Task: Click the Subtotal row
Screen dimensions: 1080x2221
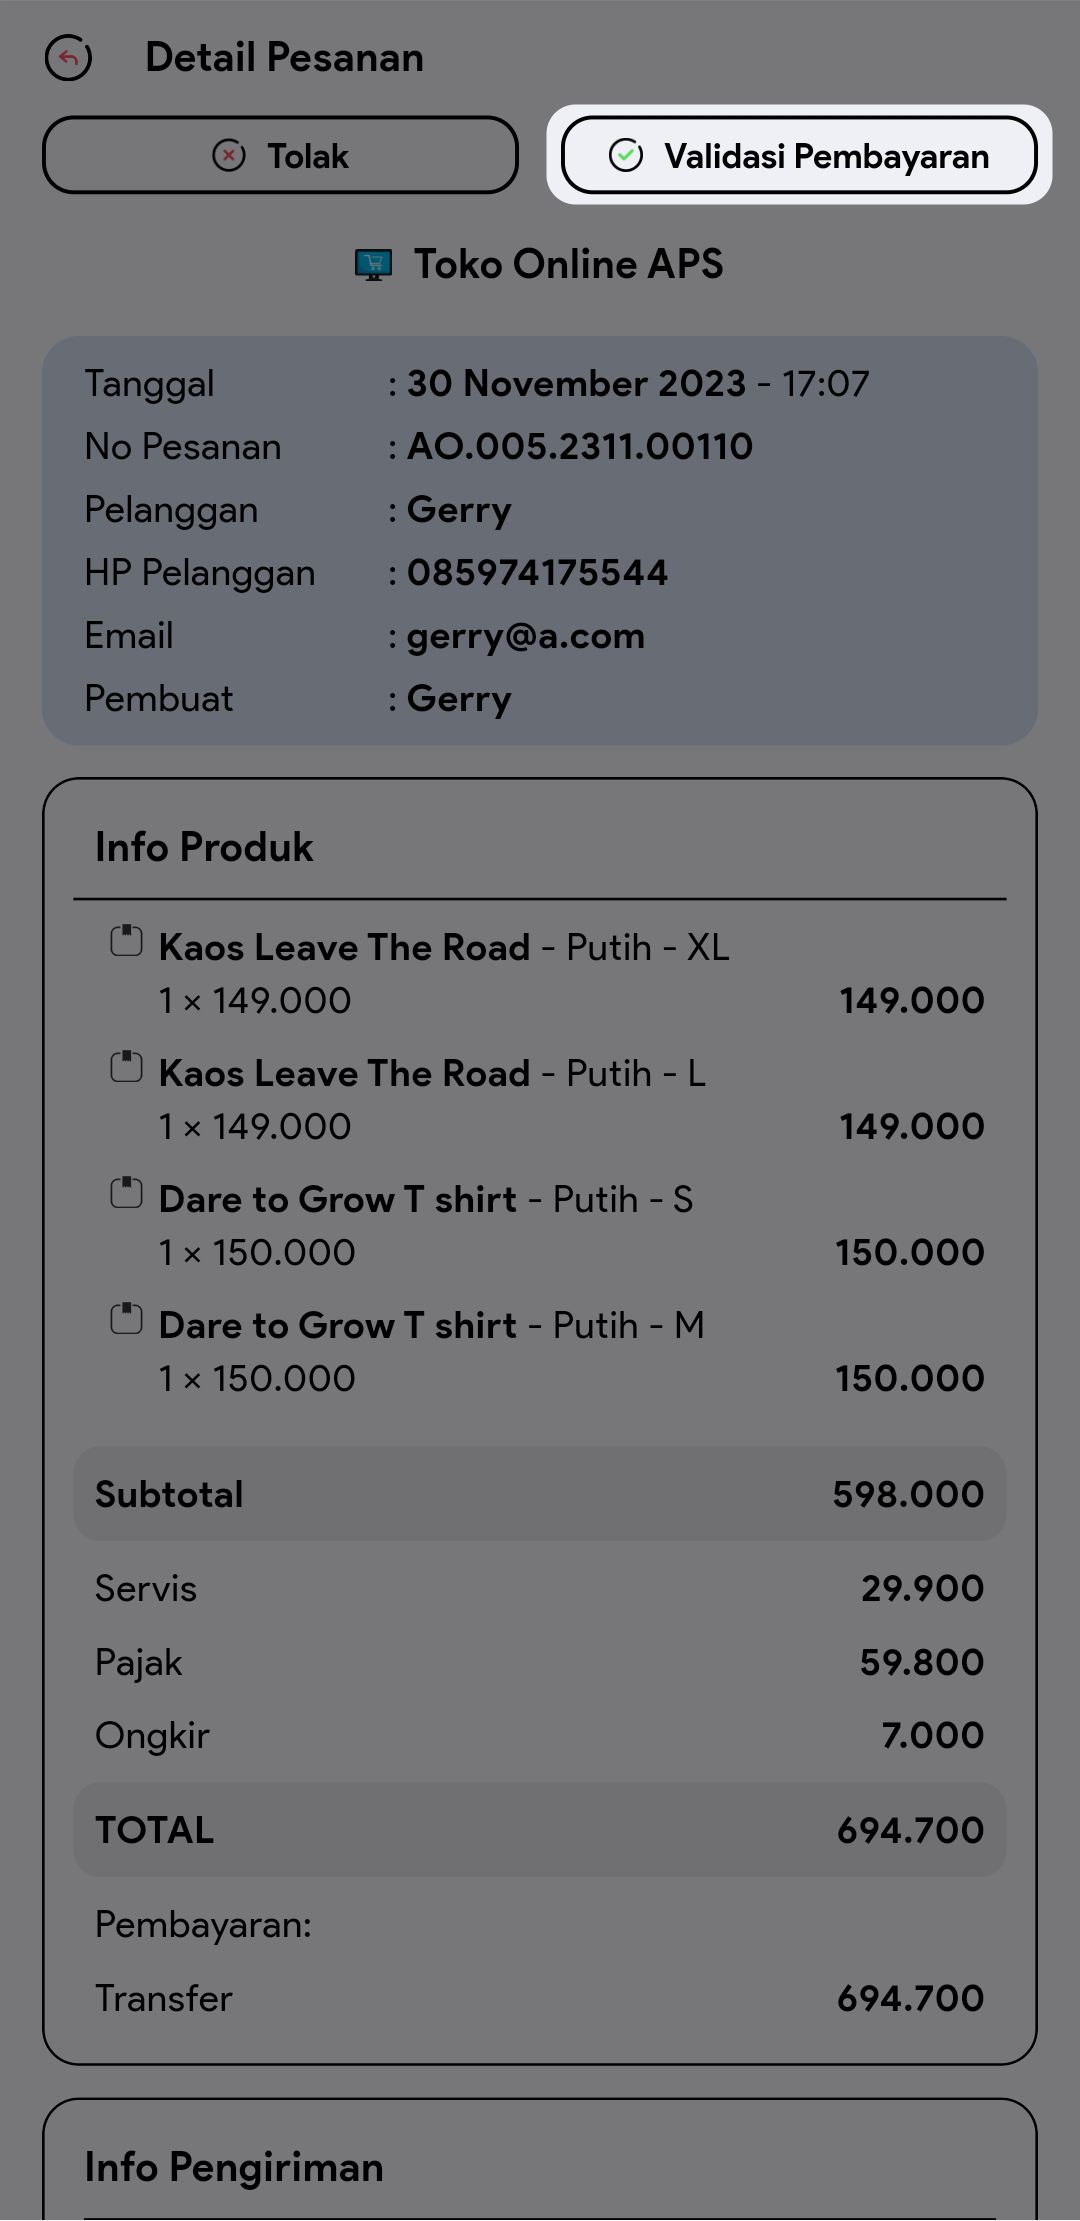Action: tap(539, 1494)
